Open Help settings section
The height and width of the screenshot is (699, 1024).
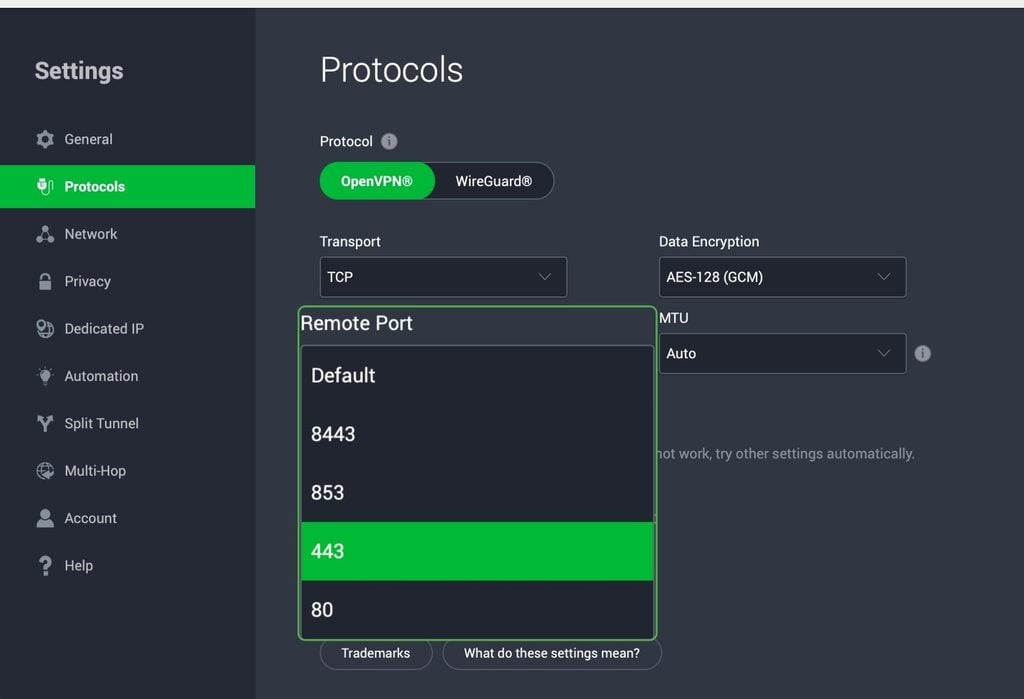click(x=127, y=566)
